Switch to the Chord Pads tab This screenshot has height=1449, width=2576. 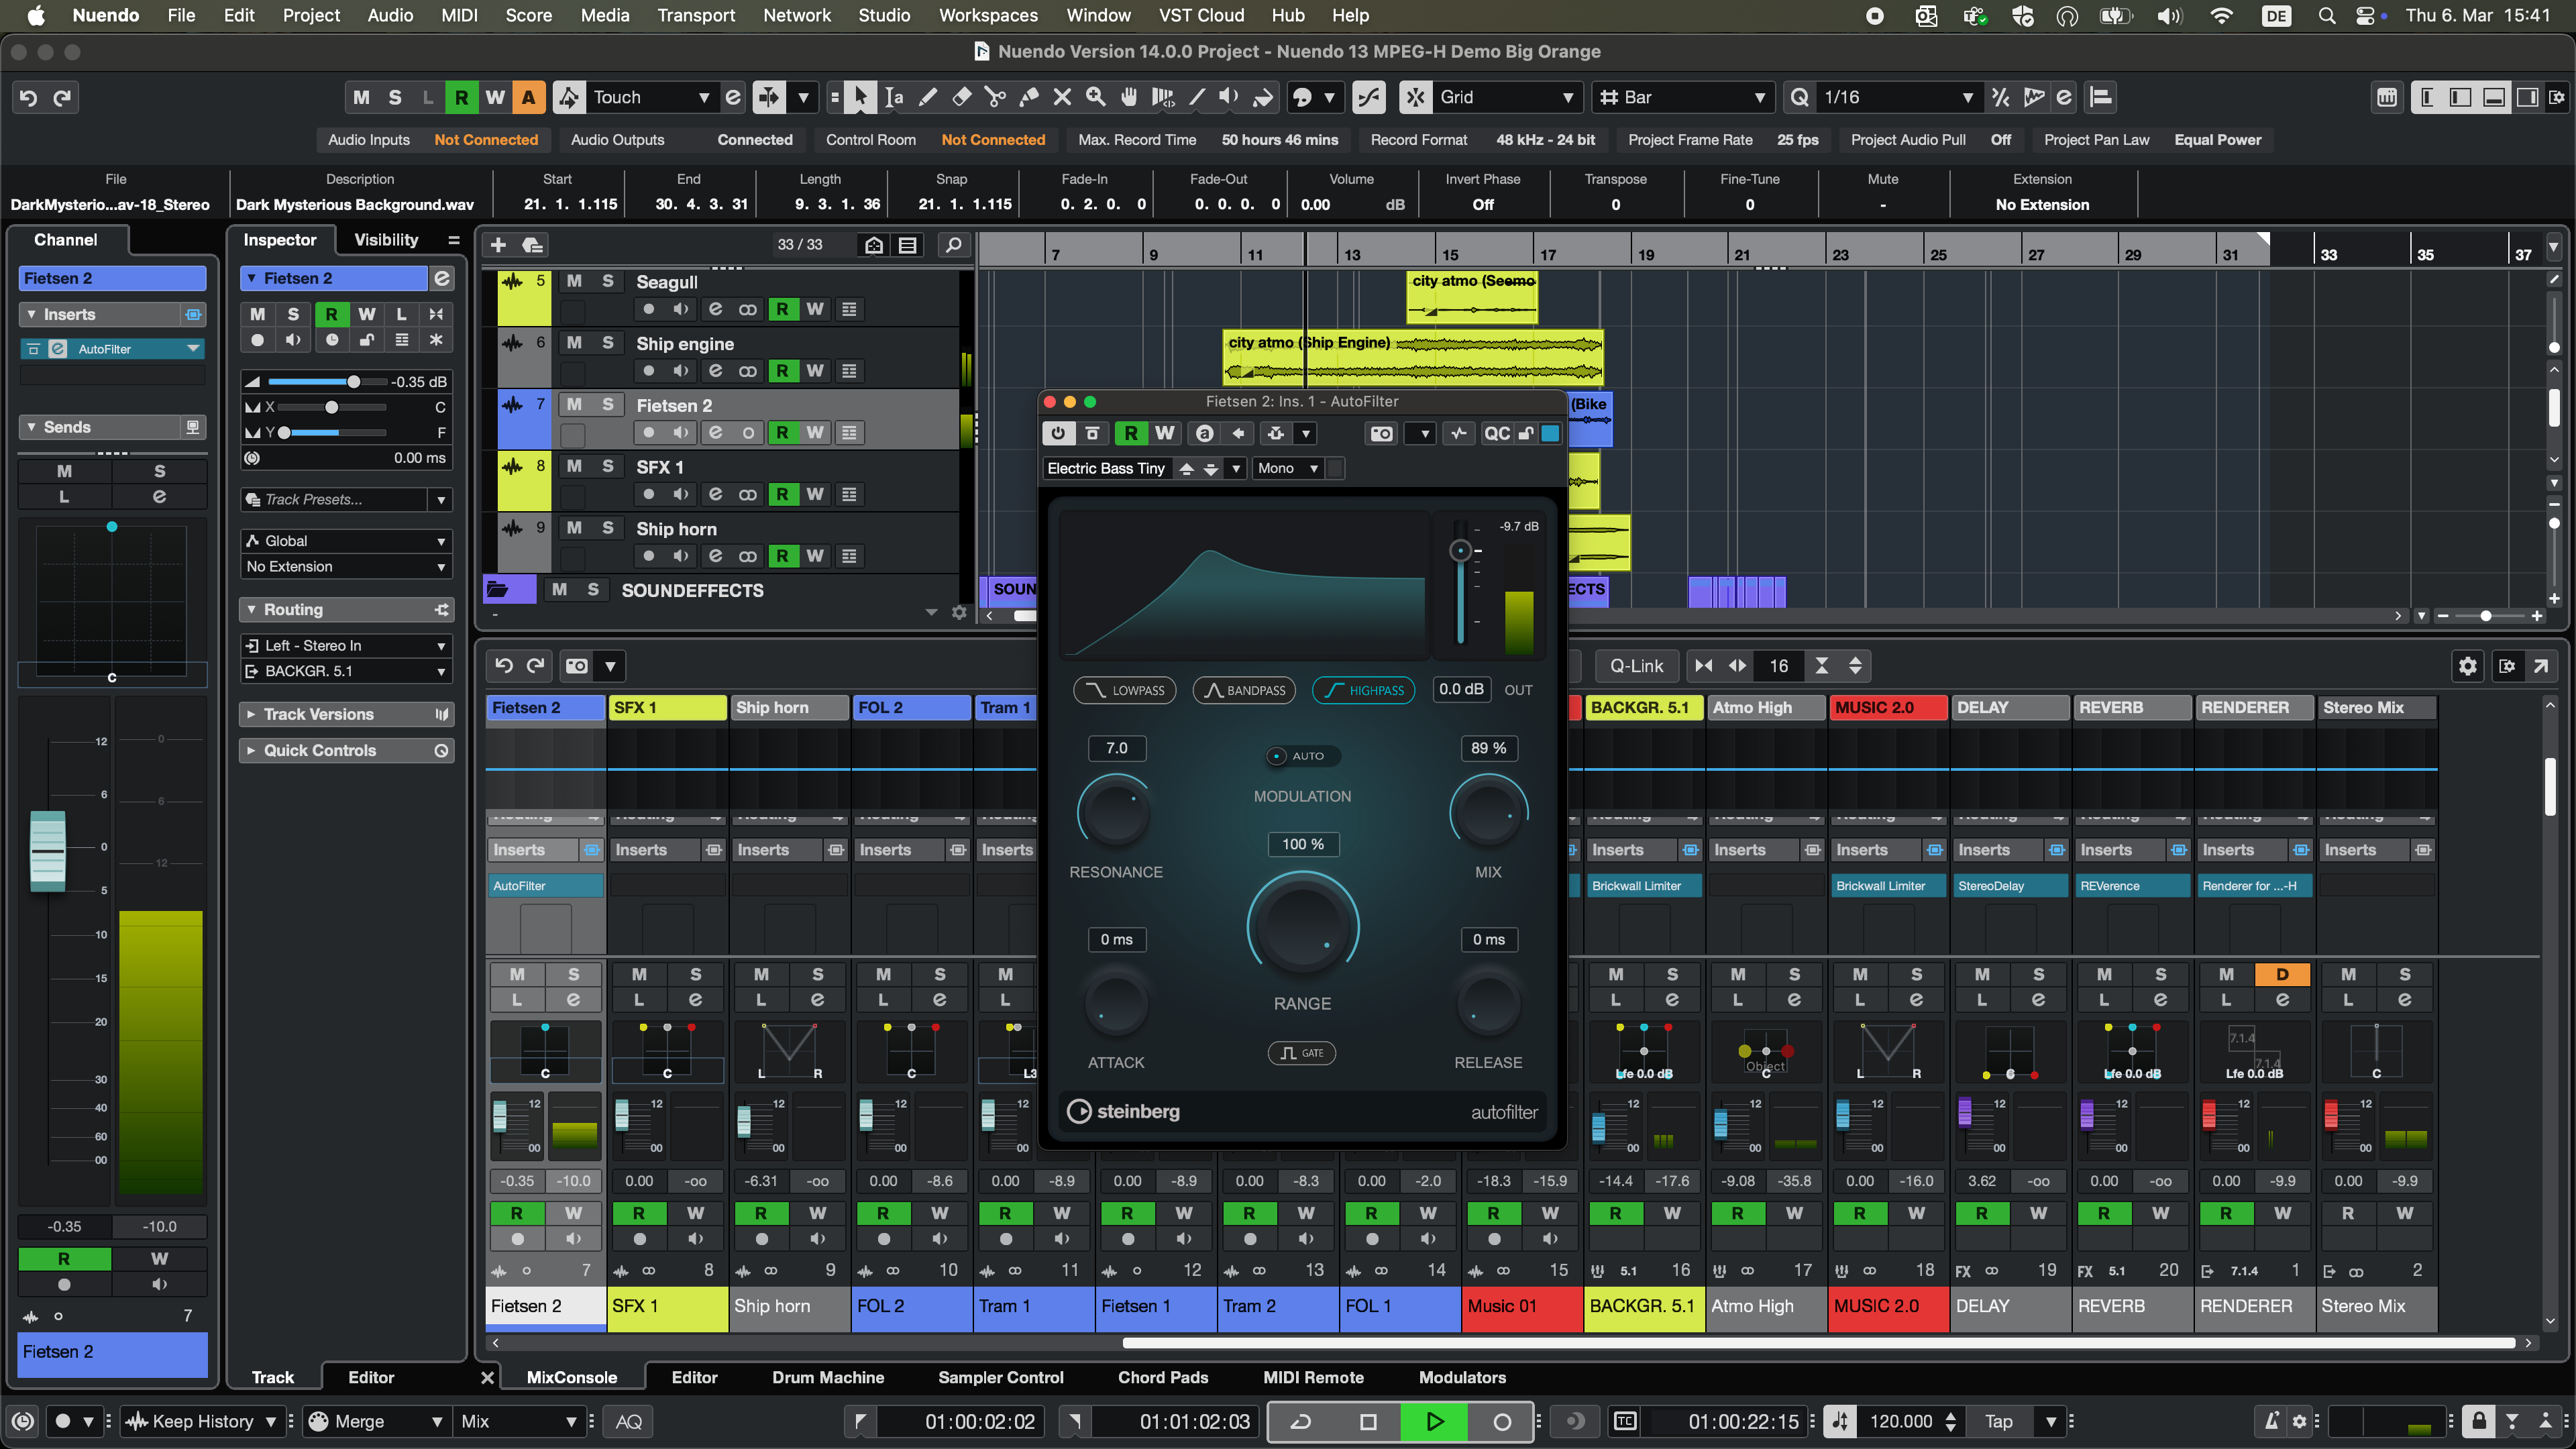coord(1162,1377)
